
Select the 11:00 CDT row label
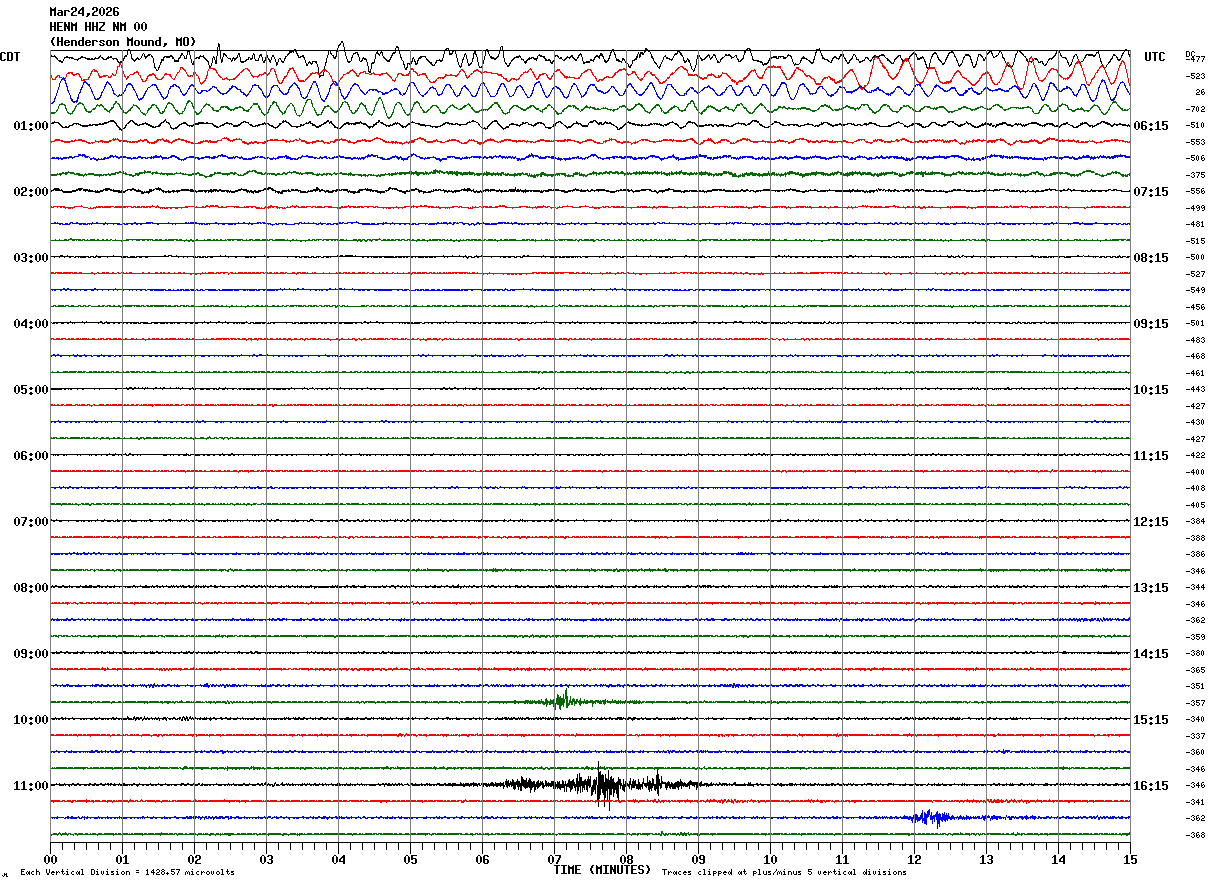31,786
